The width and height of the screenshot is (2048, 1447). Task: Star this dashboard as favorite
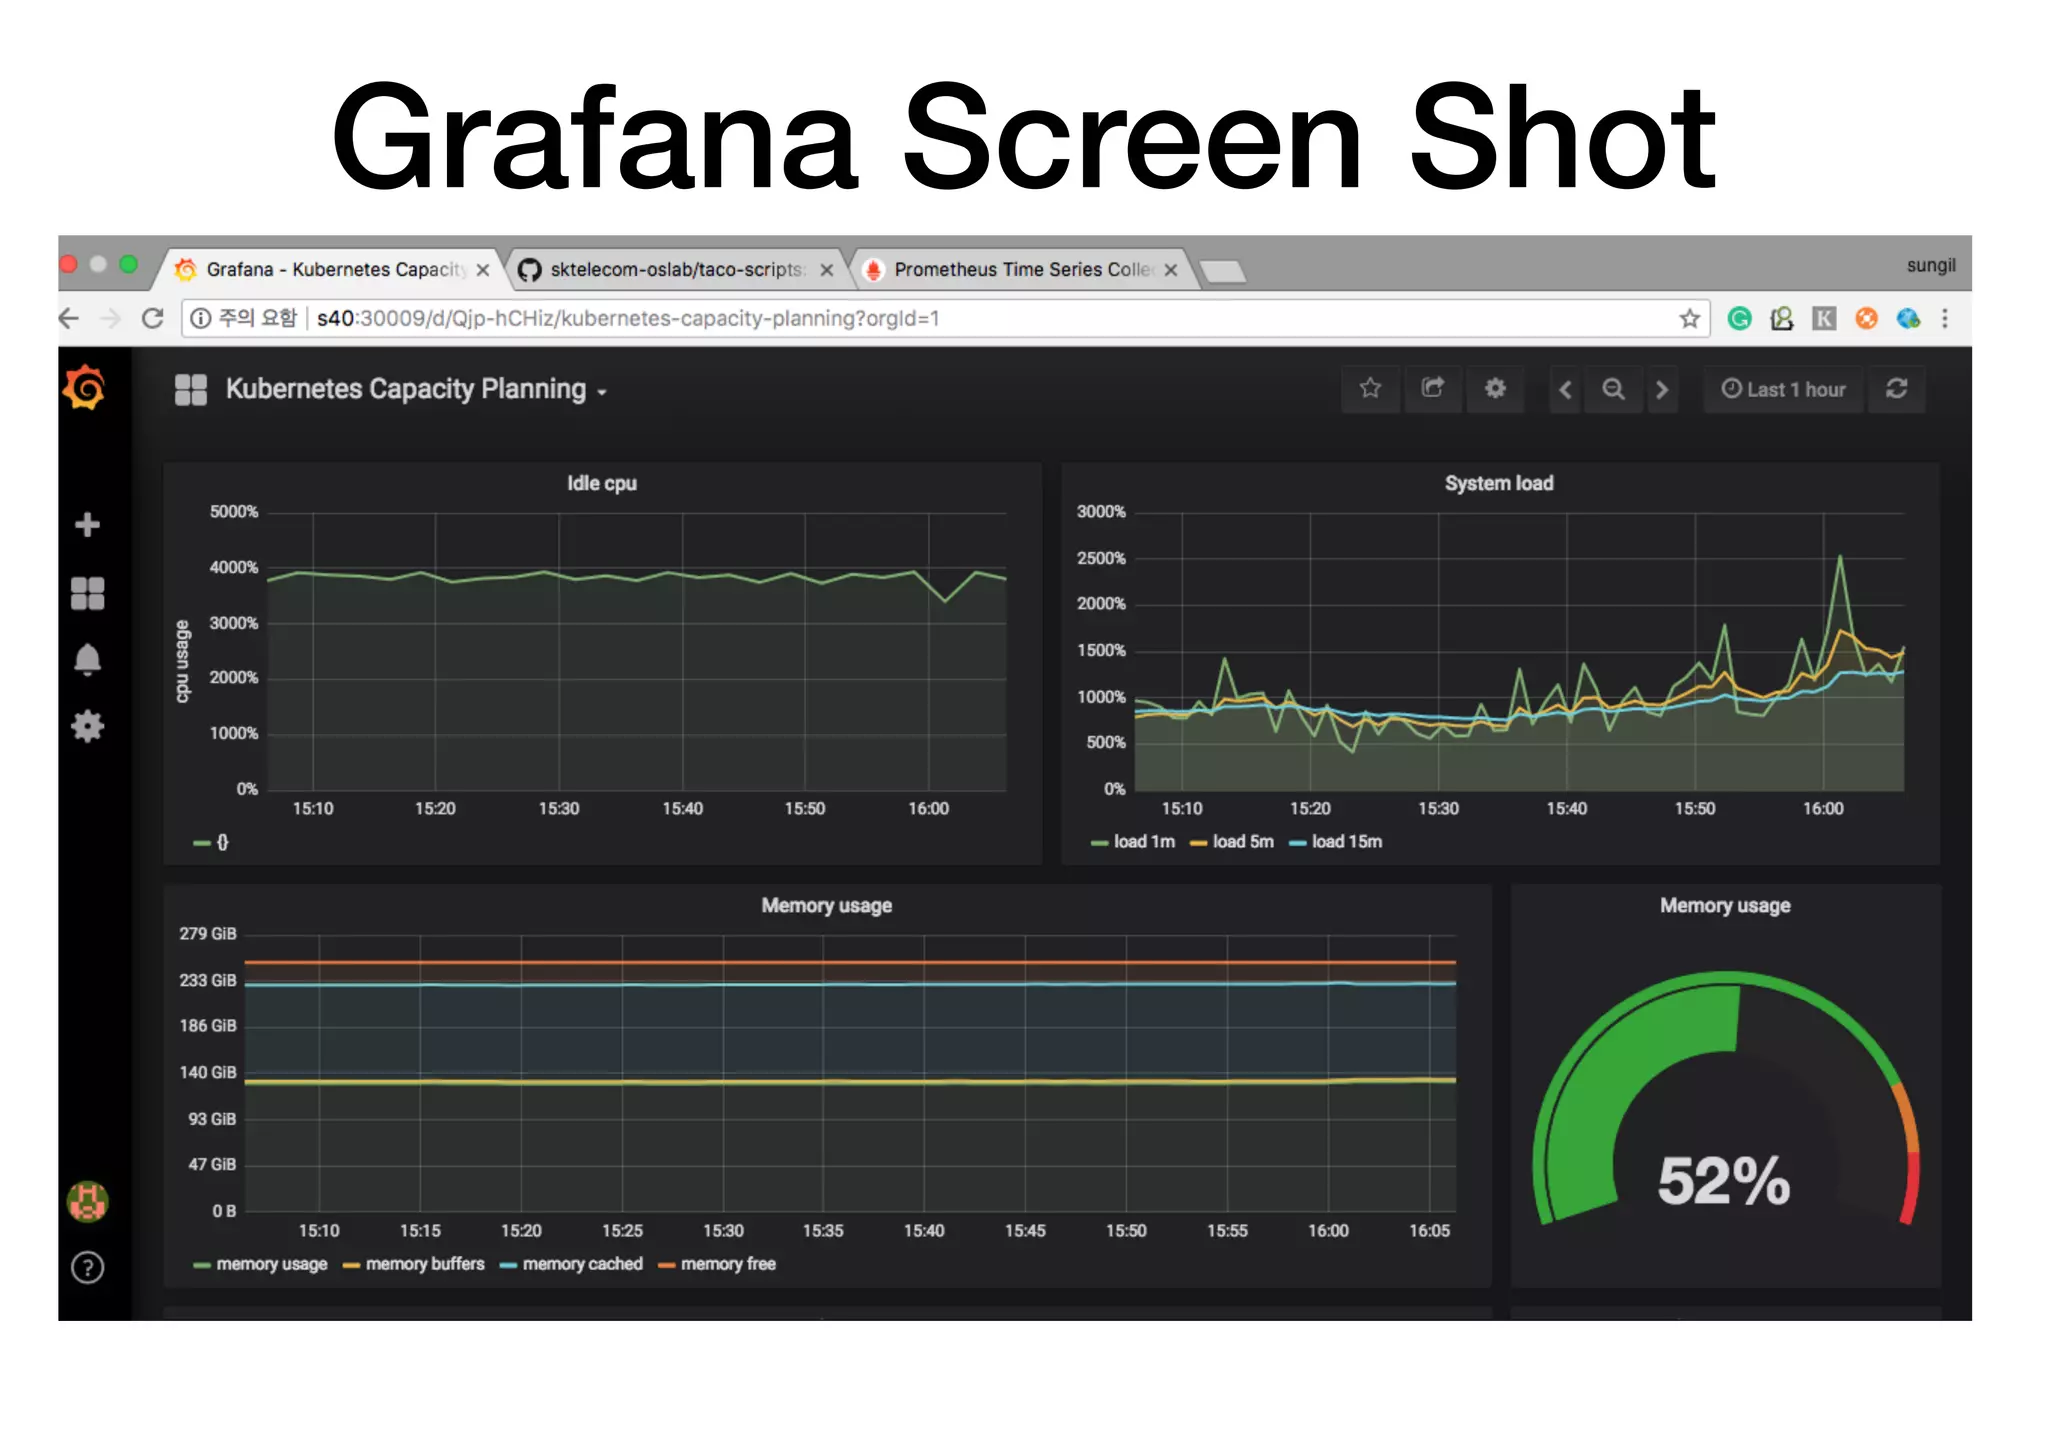[x=1370, y=389]
